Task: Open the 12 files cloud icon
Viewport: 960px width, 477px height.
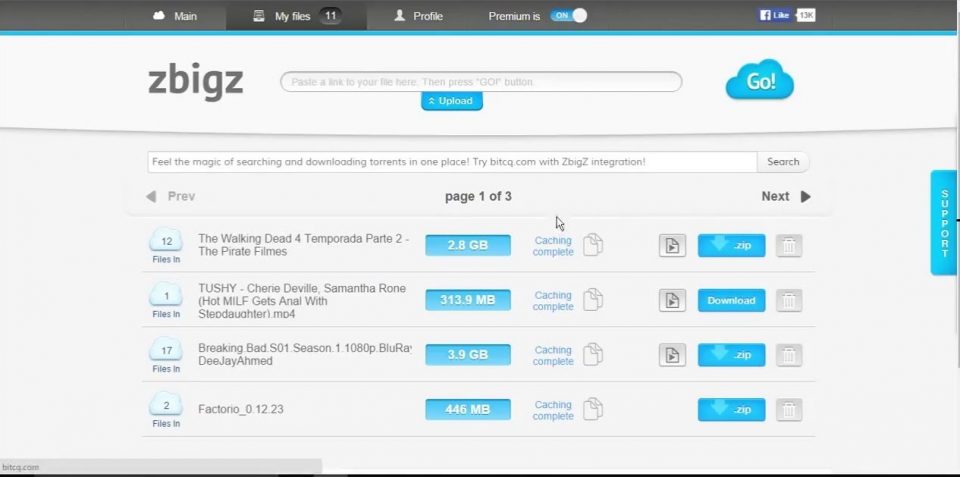Action: pyautogui.click(x=167, y=241)
